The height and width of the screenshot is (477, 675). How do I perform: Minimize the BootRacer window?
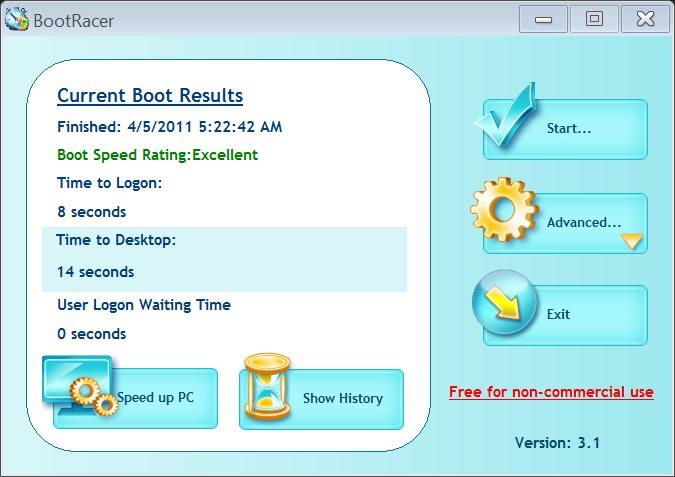[543, 19]
